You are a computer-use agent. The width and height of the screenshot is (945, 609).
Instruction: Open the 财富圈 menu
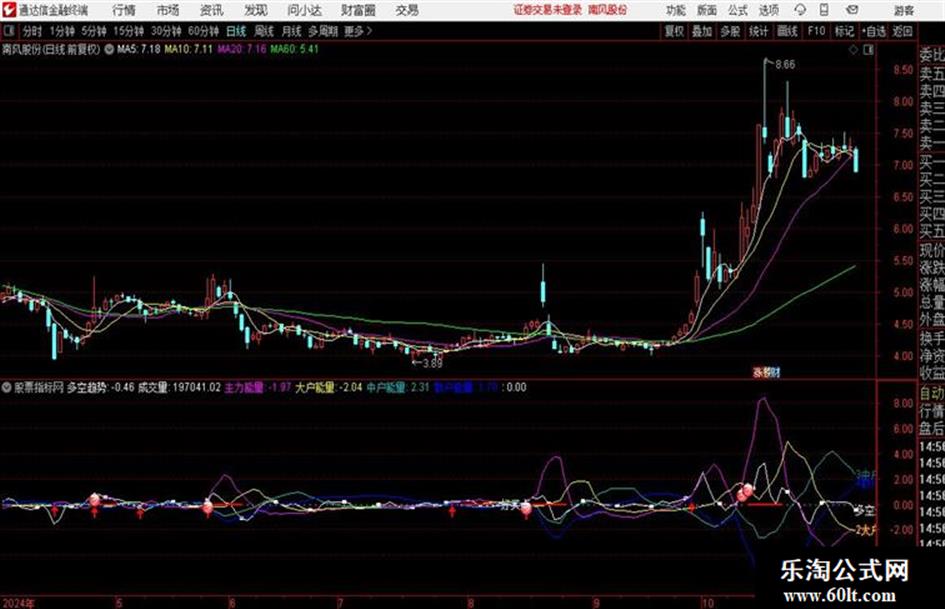358,10
